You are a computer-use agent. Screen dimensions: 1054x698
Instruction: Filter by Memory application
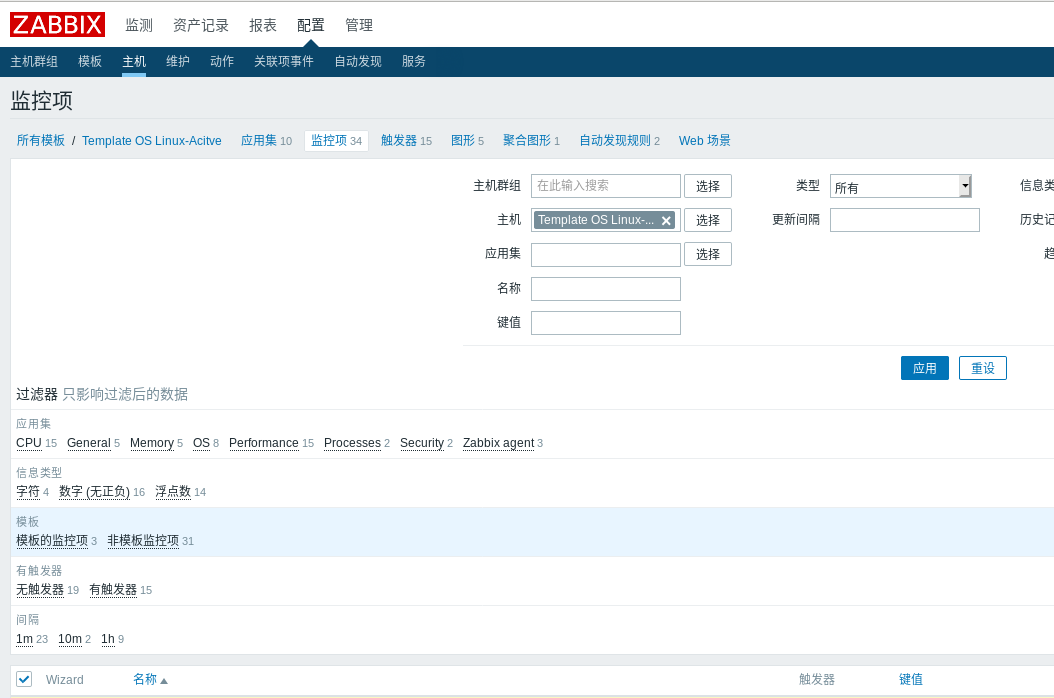click(152, 442)
